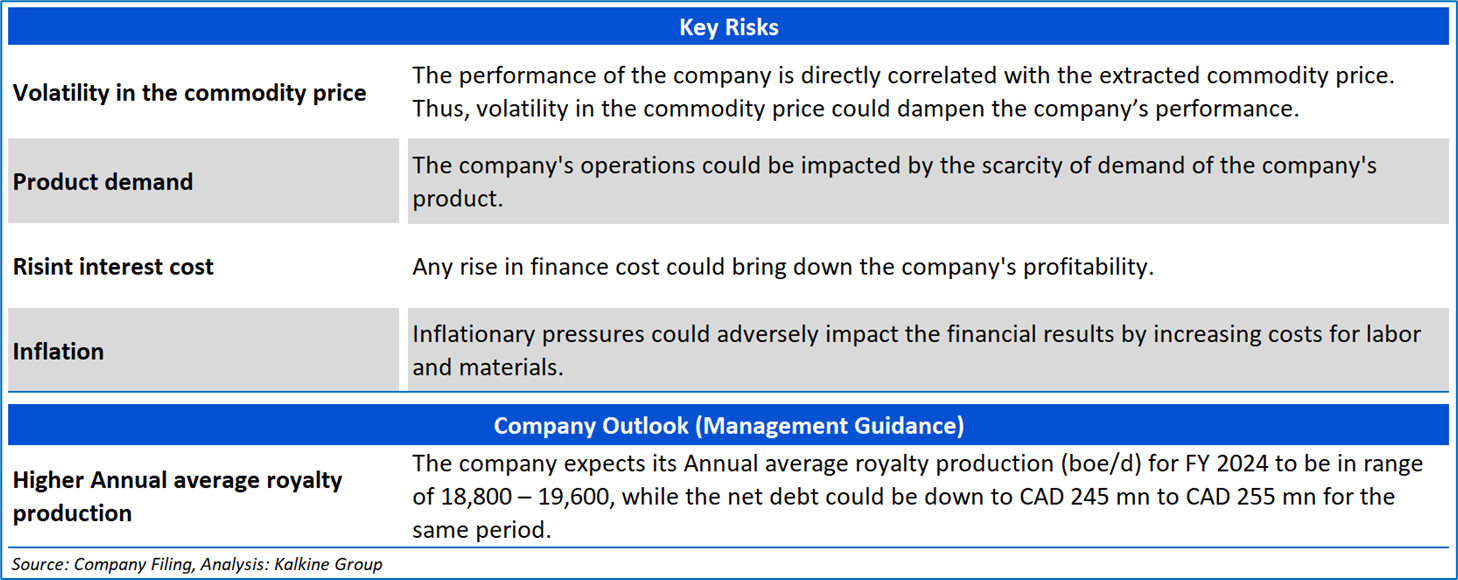
Task: Select the 'Inflation' row label
Action: pyautogui.click(x=58, y=352)
